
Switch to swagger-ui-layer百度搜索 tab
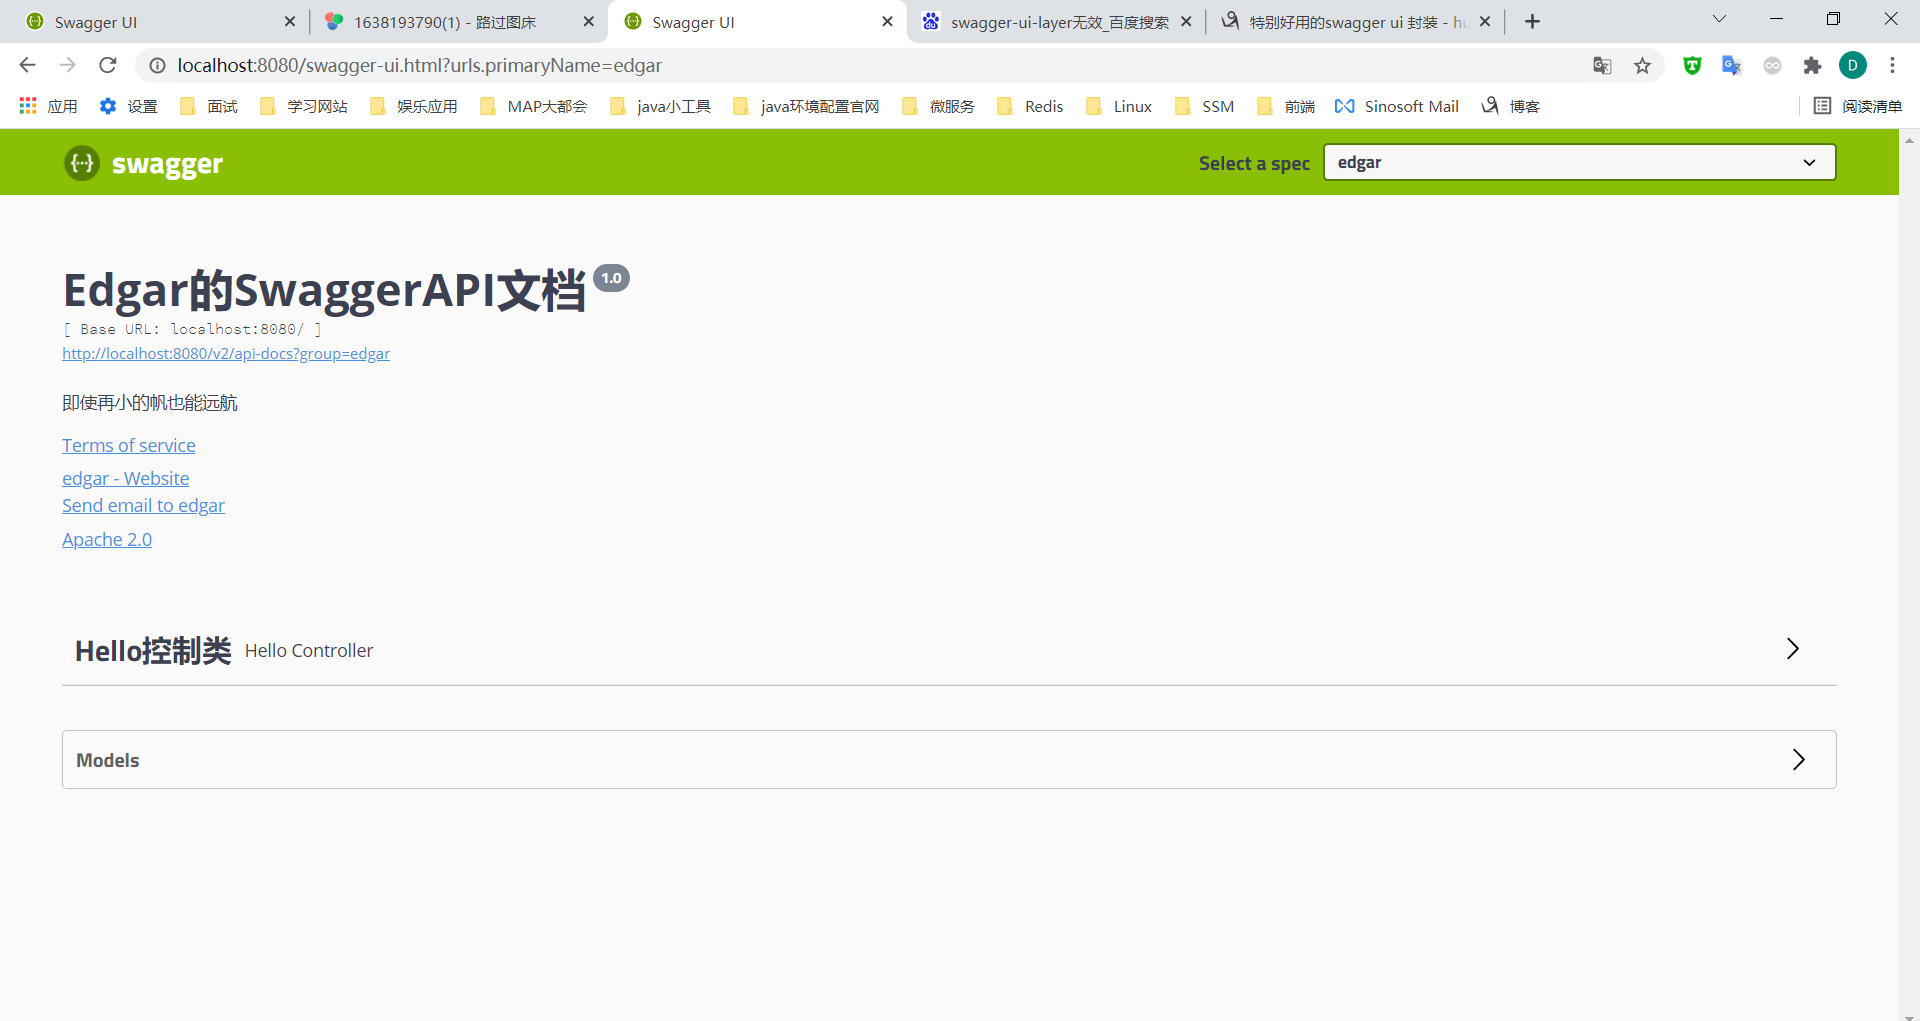(x=1058, y=22)
